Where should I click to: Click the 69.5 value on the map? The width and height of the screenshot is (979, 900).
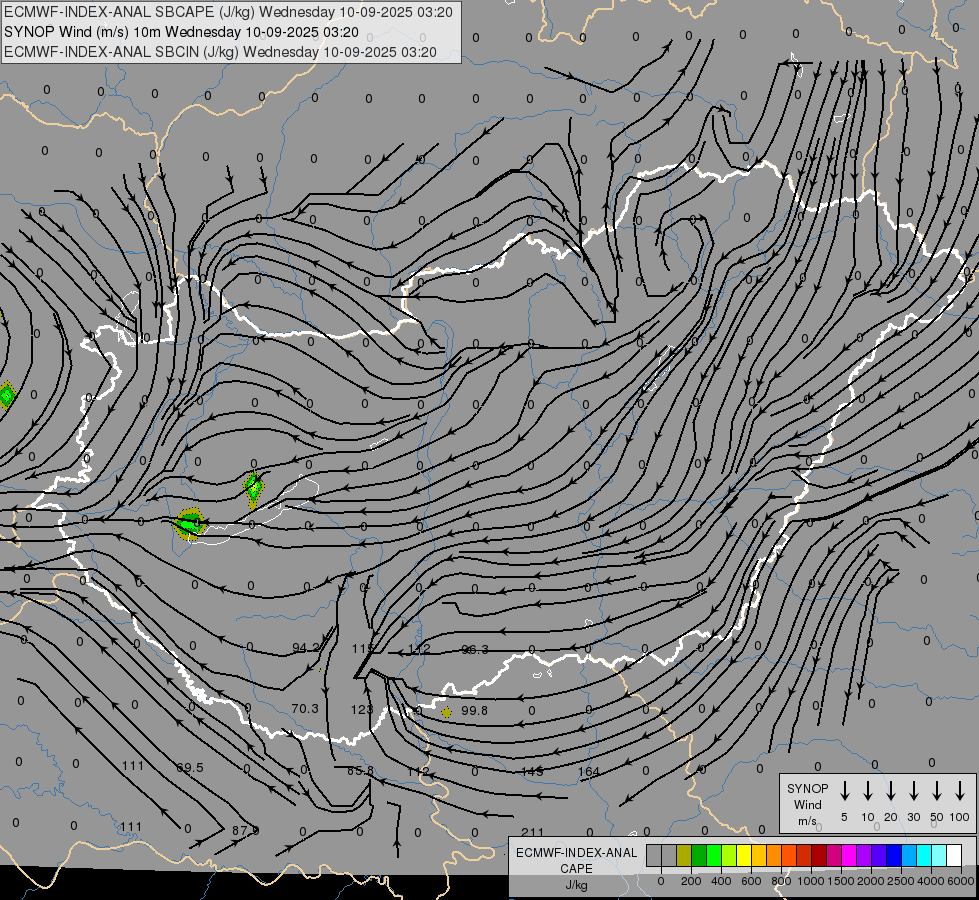190,767
